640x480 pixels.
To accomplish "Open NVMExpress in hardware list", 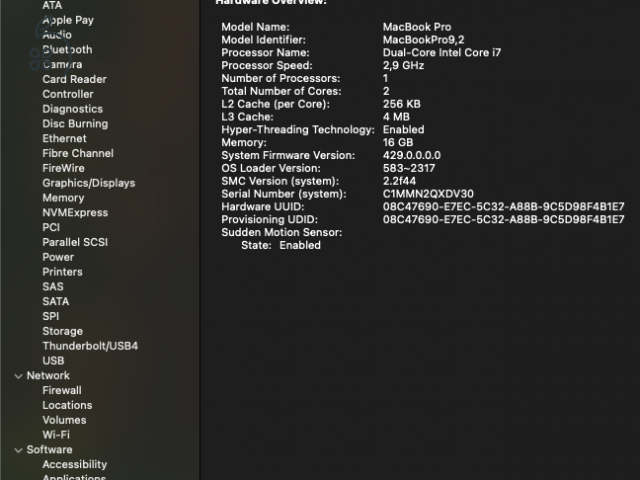I will pos(75,213).
